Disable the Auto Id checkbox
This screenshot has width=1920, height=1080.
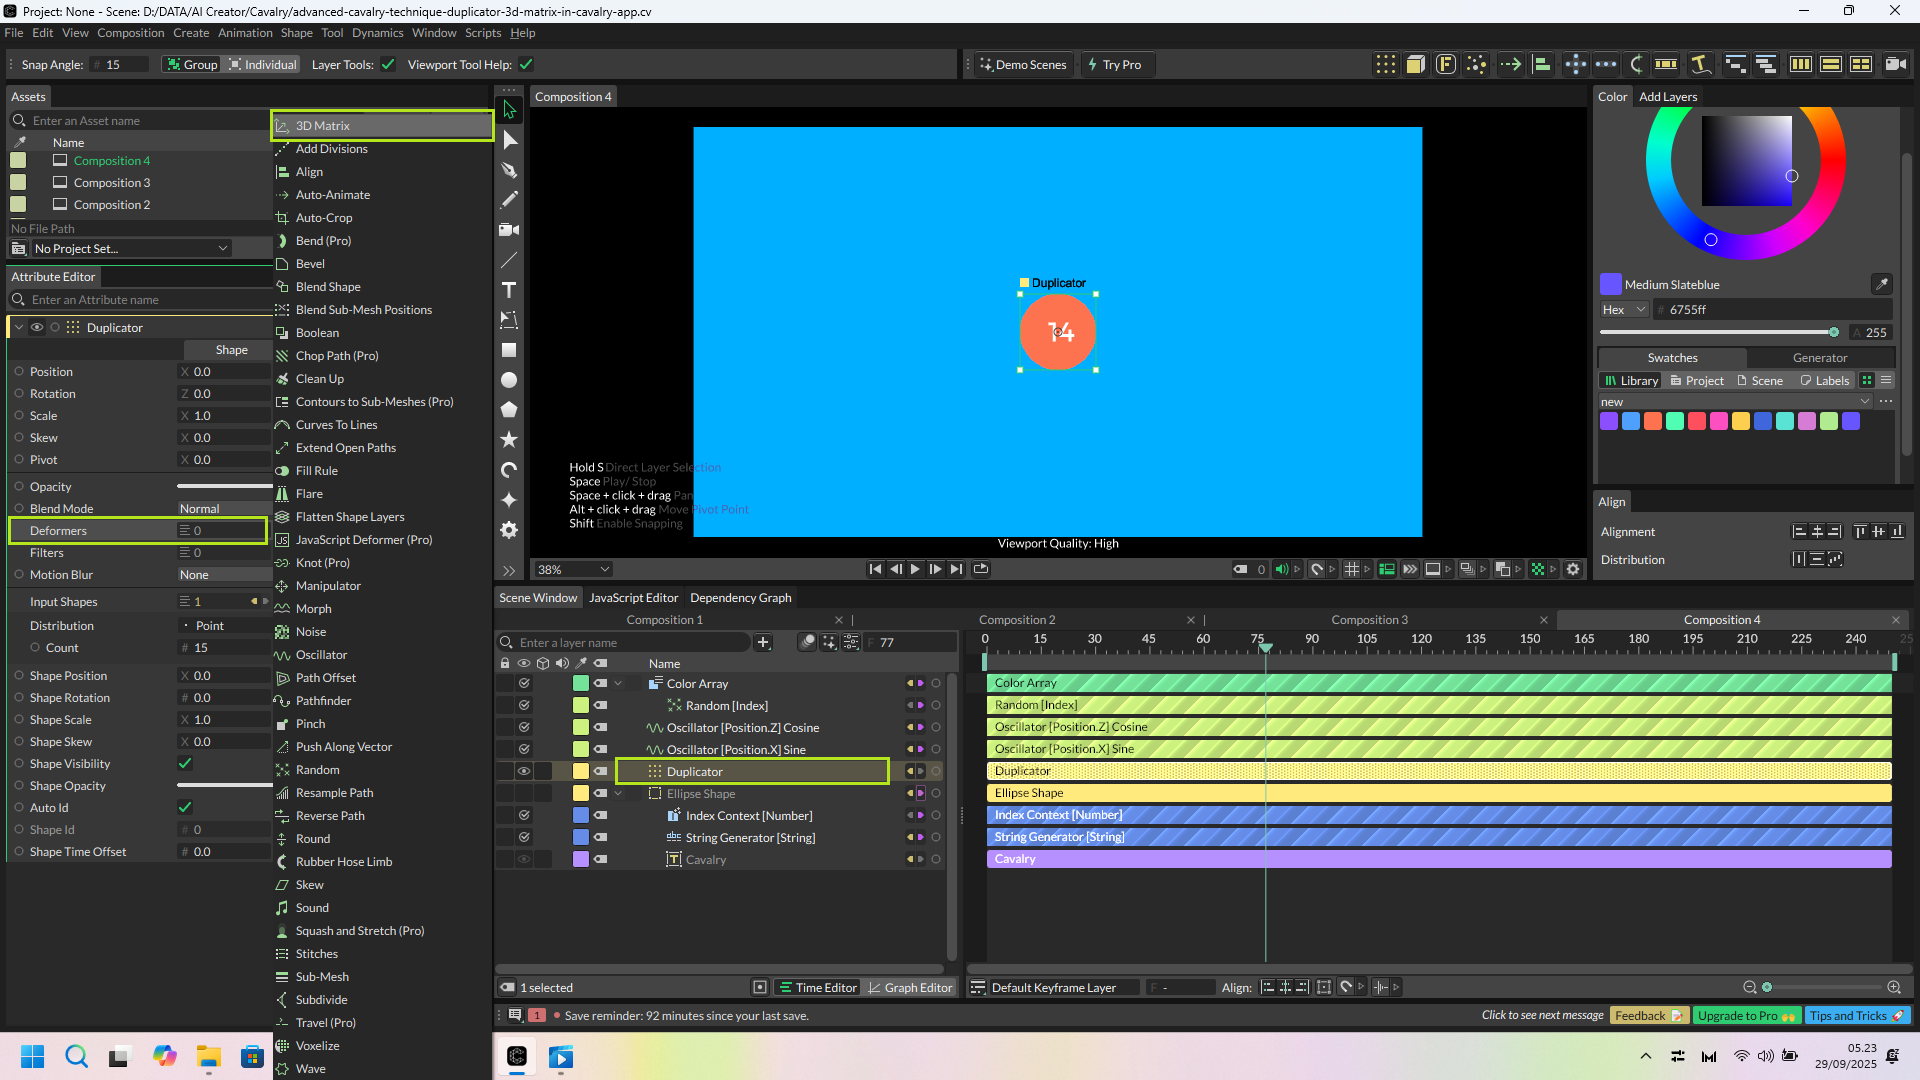[185, 807]
